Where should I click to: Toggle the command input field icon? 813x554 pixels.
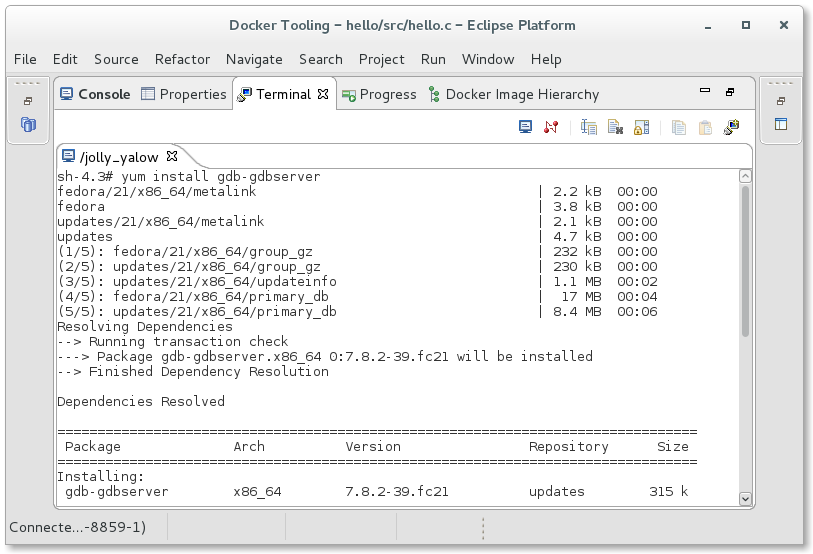point(589,127)
